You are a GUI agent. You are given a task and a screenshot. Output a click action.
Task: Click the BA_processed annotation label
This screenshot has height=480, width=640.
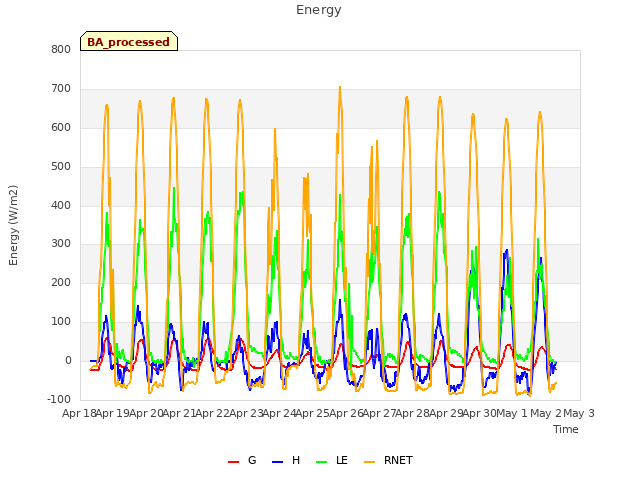pyautogui.click(x=129, y=42)
